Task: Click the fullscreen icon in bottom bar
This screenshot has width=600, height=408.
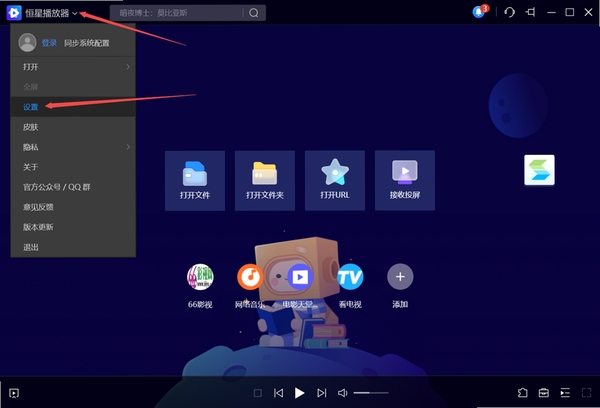Action: coord(586,393)
